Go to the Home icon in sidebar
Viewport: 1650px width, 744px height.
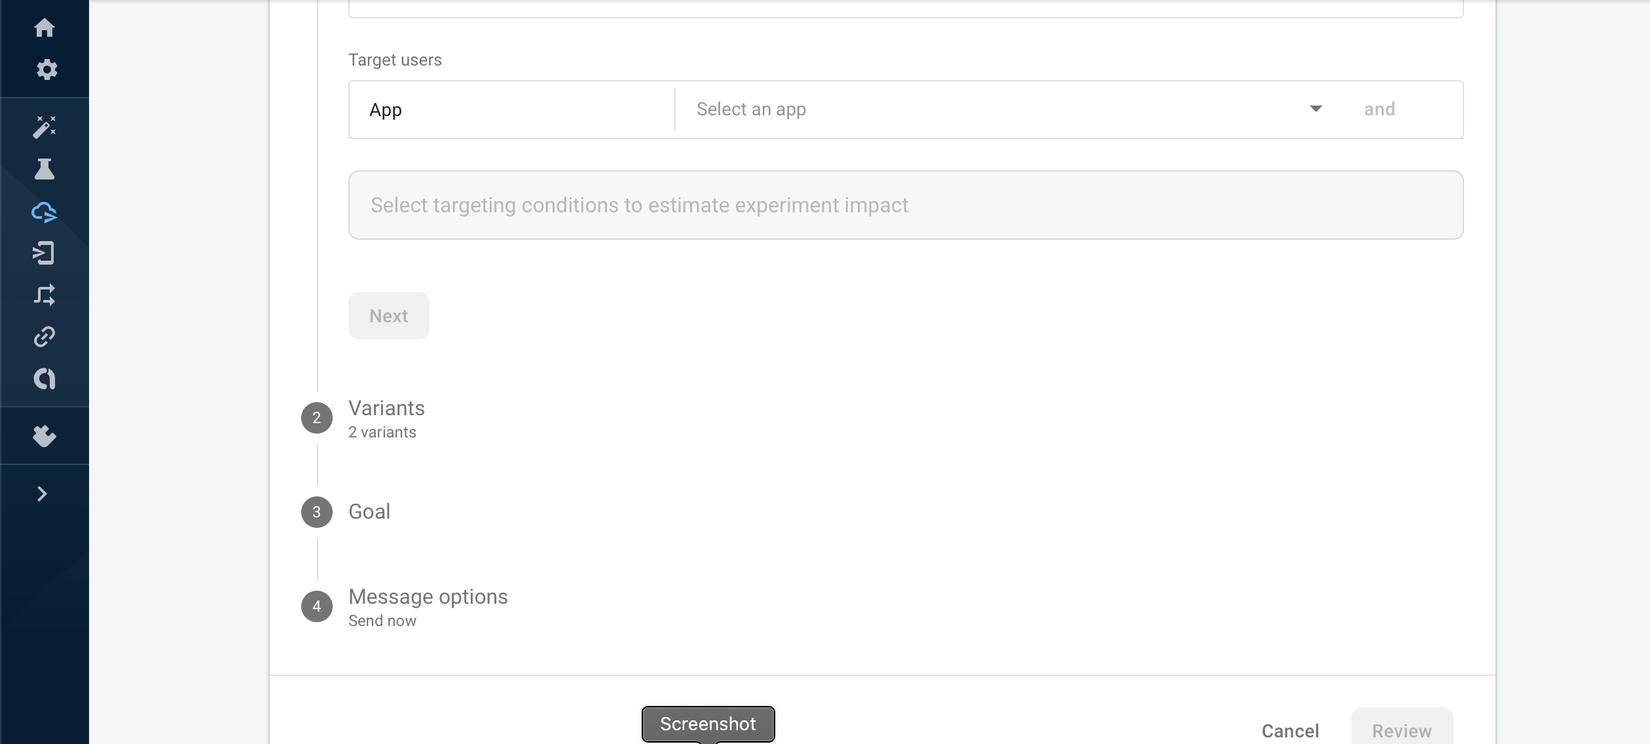[44, 28]
